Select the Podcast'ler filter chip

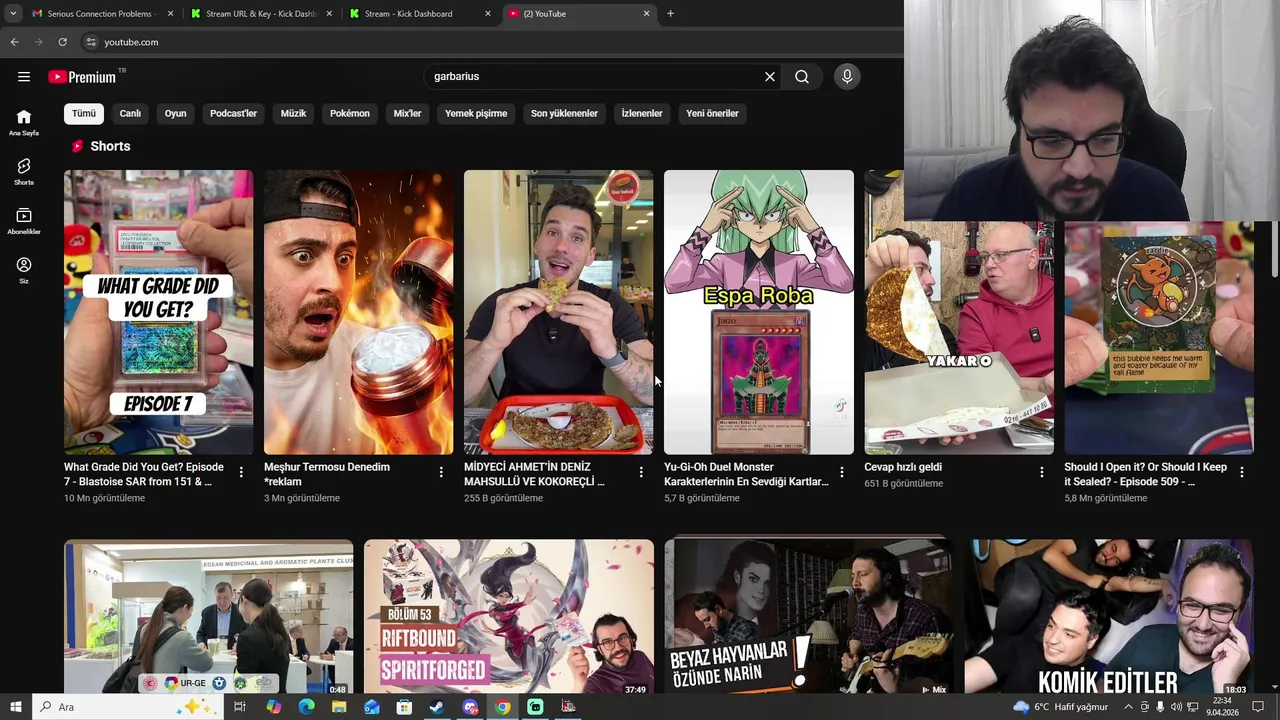tap(233, 113)
